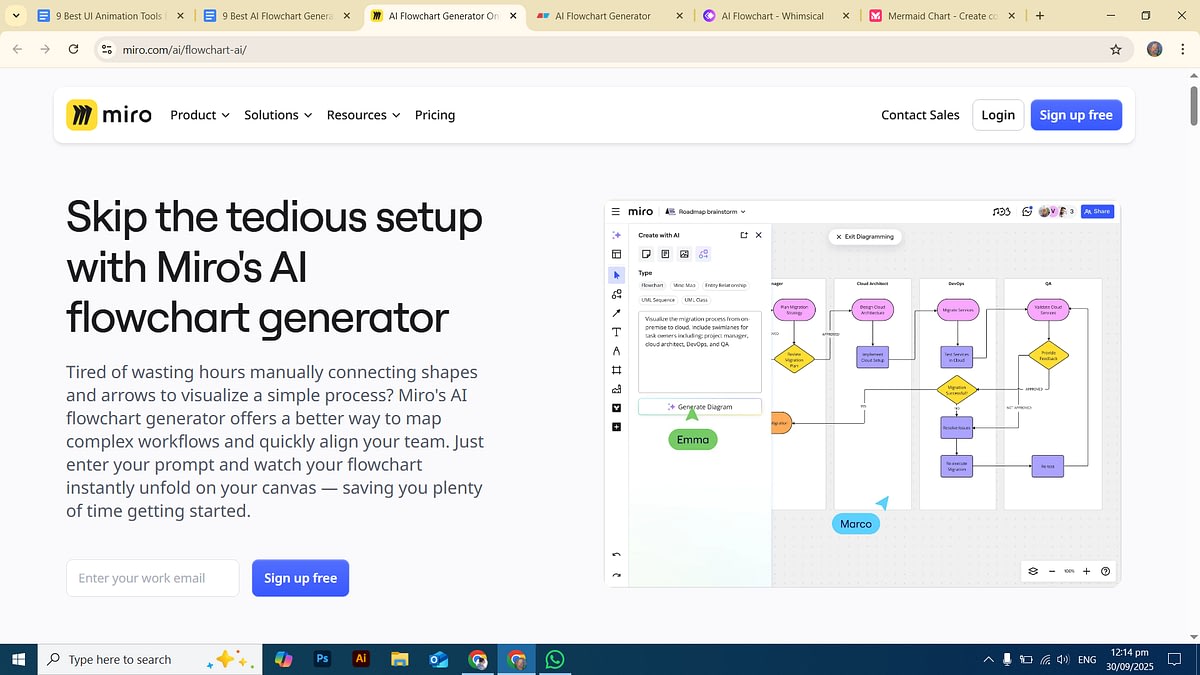Open the Pricing page from the navbar

pyautogui.click(x=435, y=115)
